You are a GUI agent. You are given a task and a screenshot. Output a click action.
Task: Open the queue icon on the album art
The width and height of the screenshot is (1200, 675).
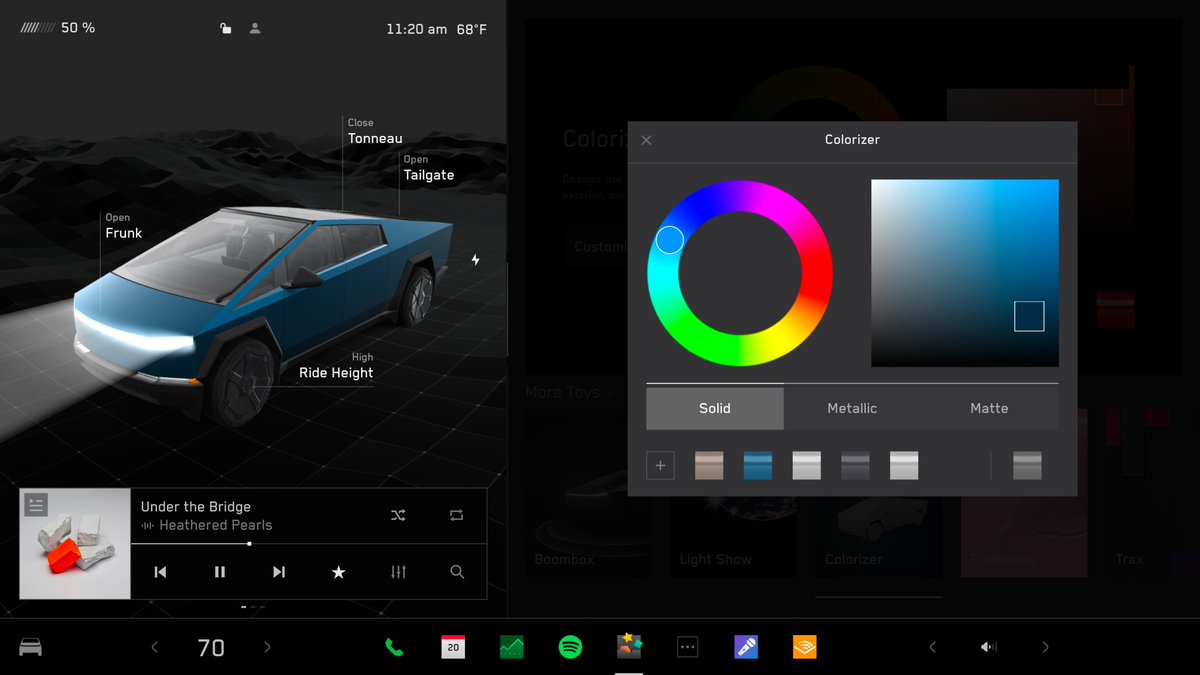(36, 505)
